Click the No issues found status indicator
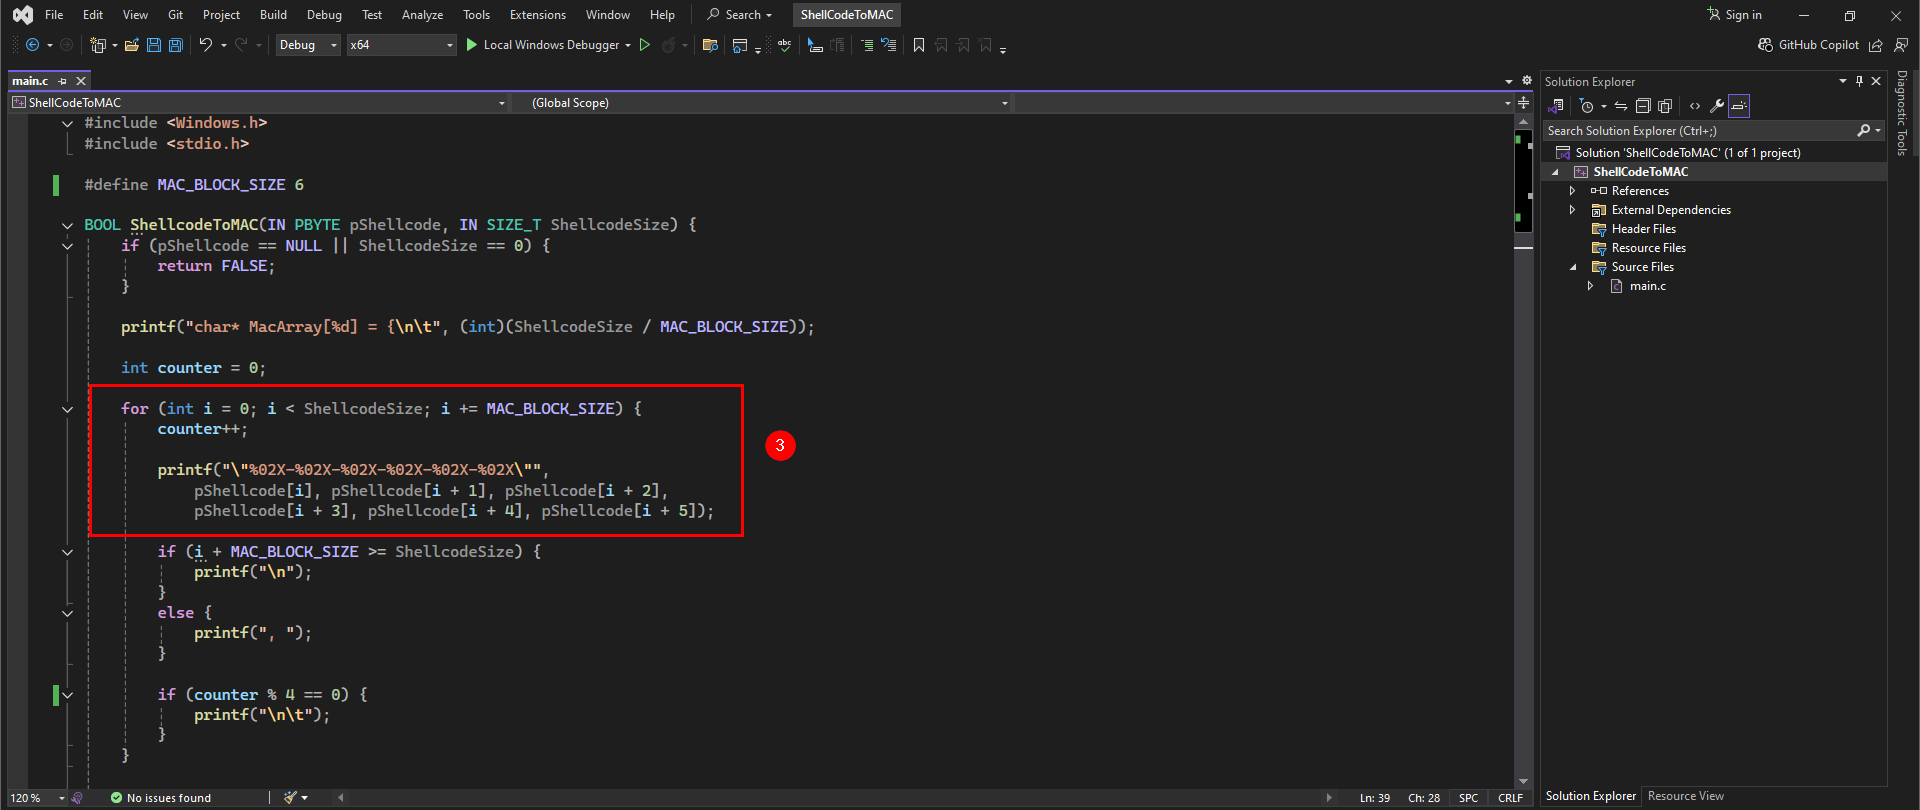This screenshot has width=1920, height=810. (x=161, y=798)
